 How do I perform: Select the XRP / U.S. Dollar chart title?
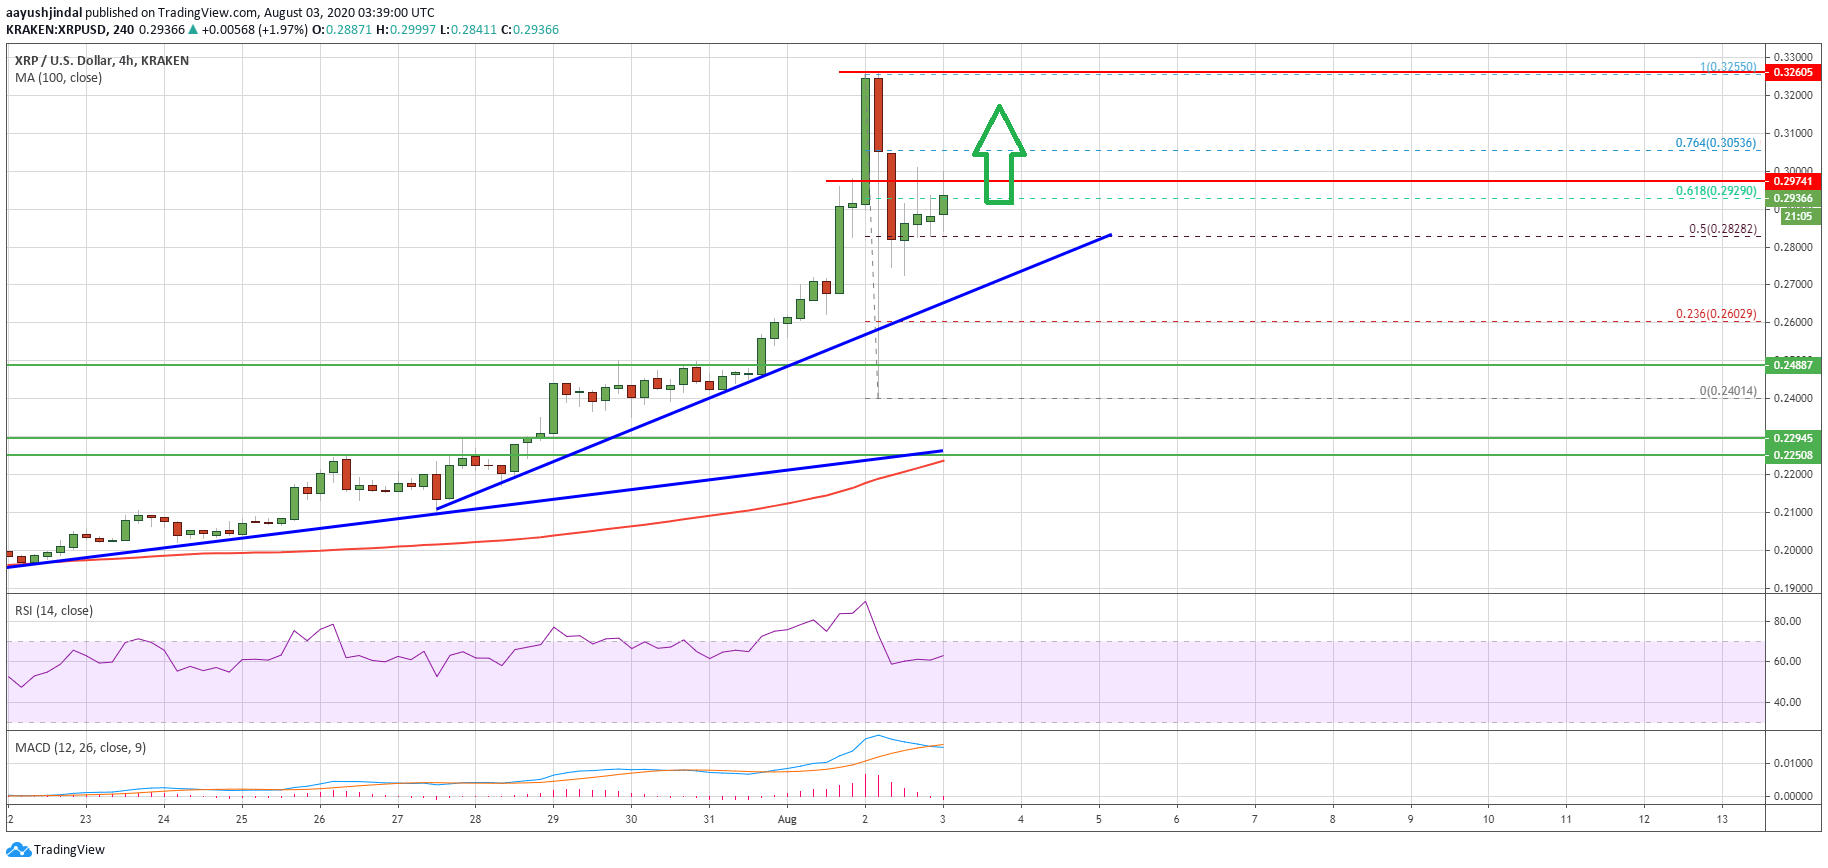(x=102, y=60)
